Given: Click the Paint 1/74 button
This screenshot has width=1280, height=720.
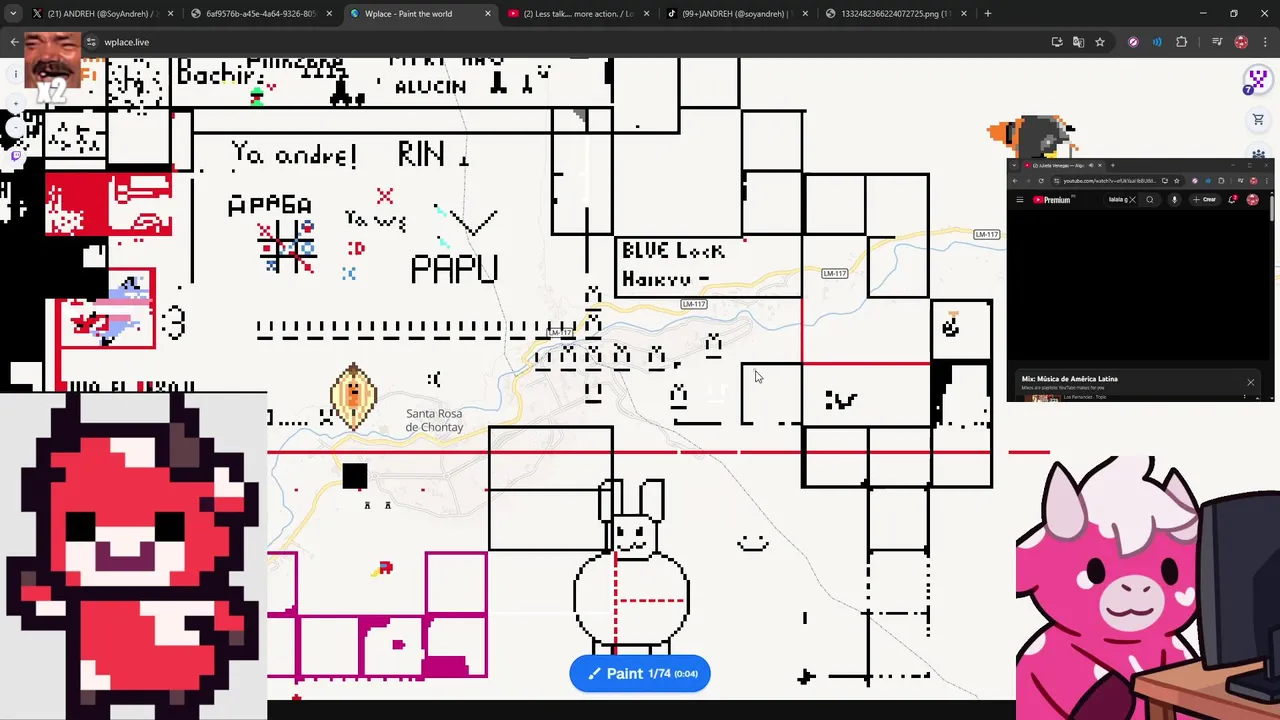Looking at the screenshot, I should click(x=640, y=674).
